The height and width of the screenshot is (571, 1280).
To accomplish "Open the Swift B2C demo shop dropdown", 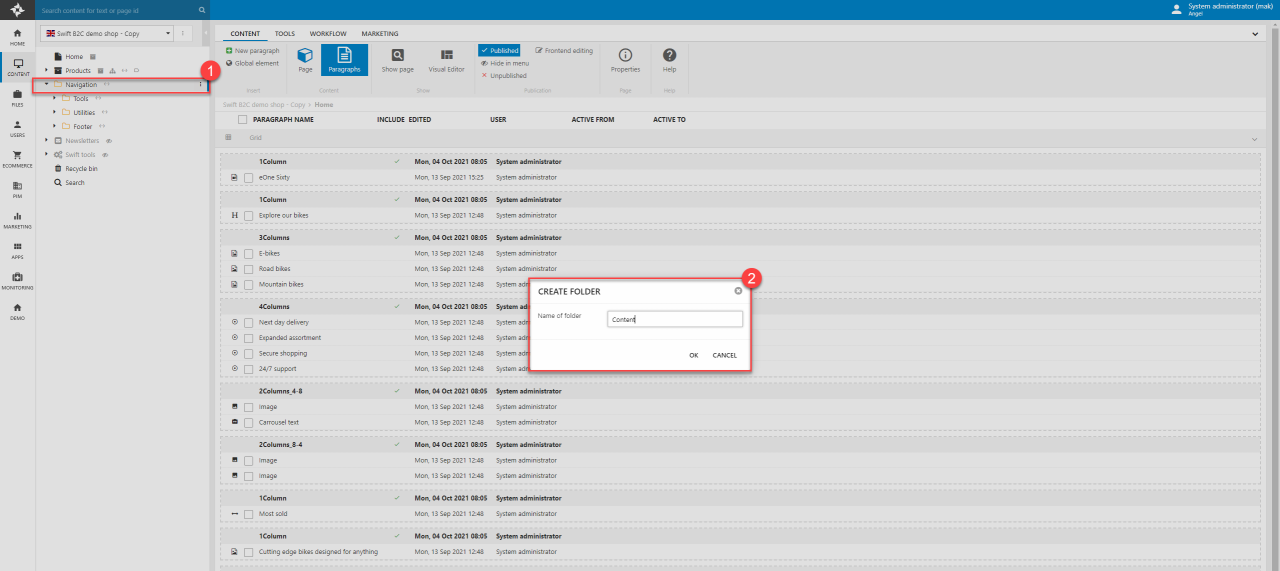I will click(107, 33).
